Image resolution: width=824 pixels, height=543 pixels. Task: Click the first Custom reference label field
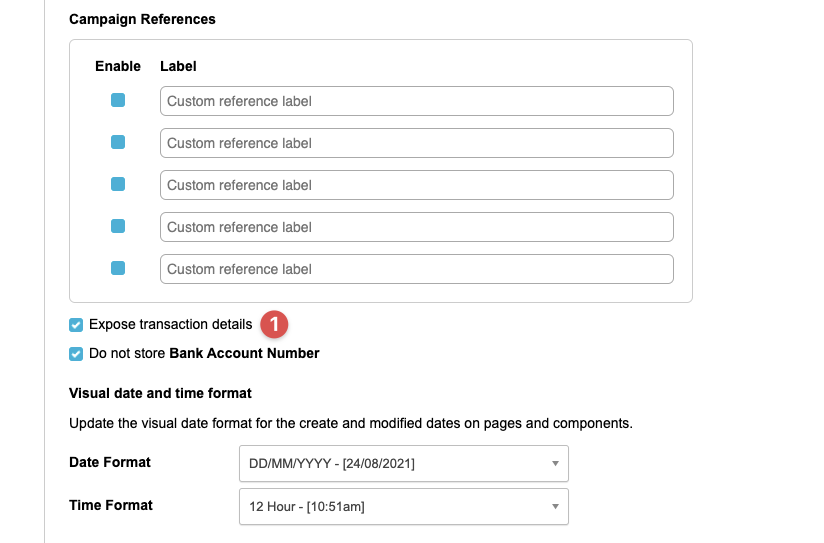[416, 101]
